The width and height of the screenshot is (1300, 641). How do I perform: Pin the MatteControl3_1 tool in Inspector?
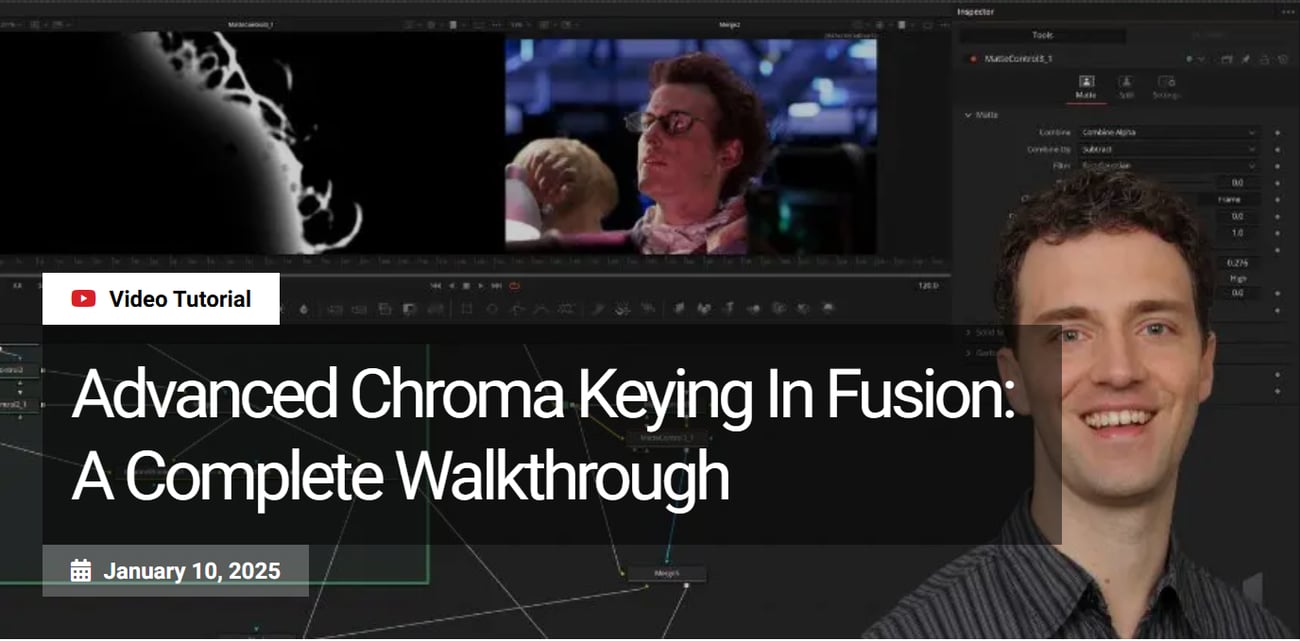(1246, 59)
